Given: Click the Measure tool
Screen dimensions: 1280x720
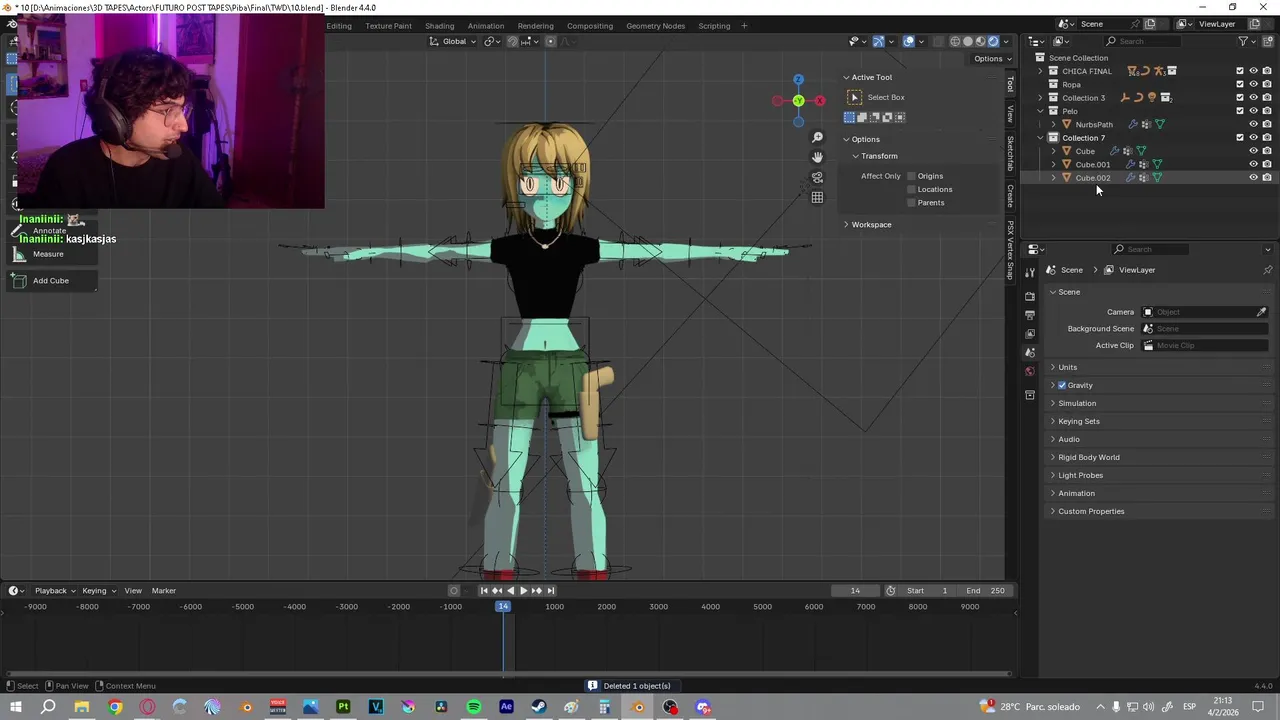Looking at the screenshot, I should click(x=52, y=254).
